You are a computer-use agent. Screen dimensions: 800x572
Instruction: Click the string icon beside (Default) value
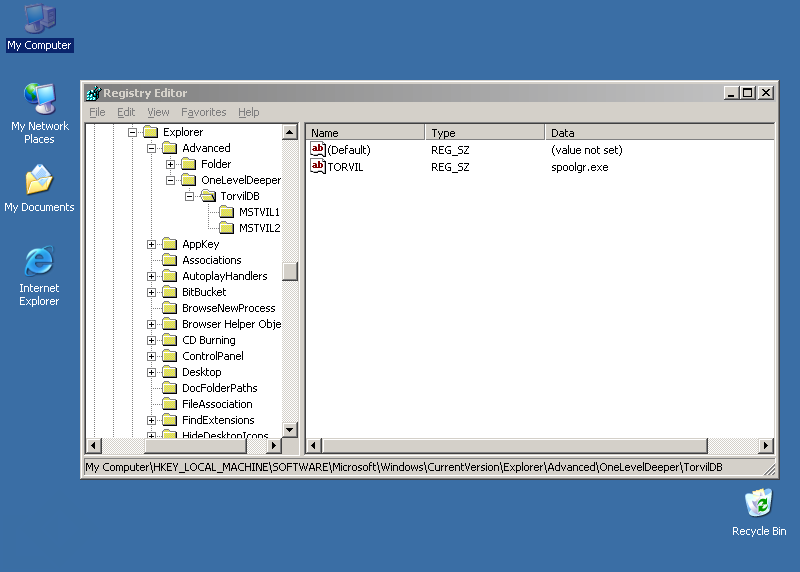(x=318, y=150)
